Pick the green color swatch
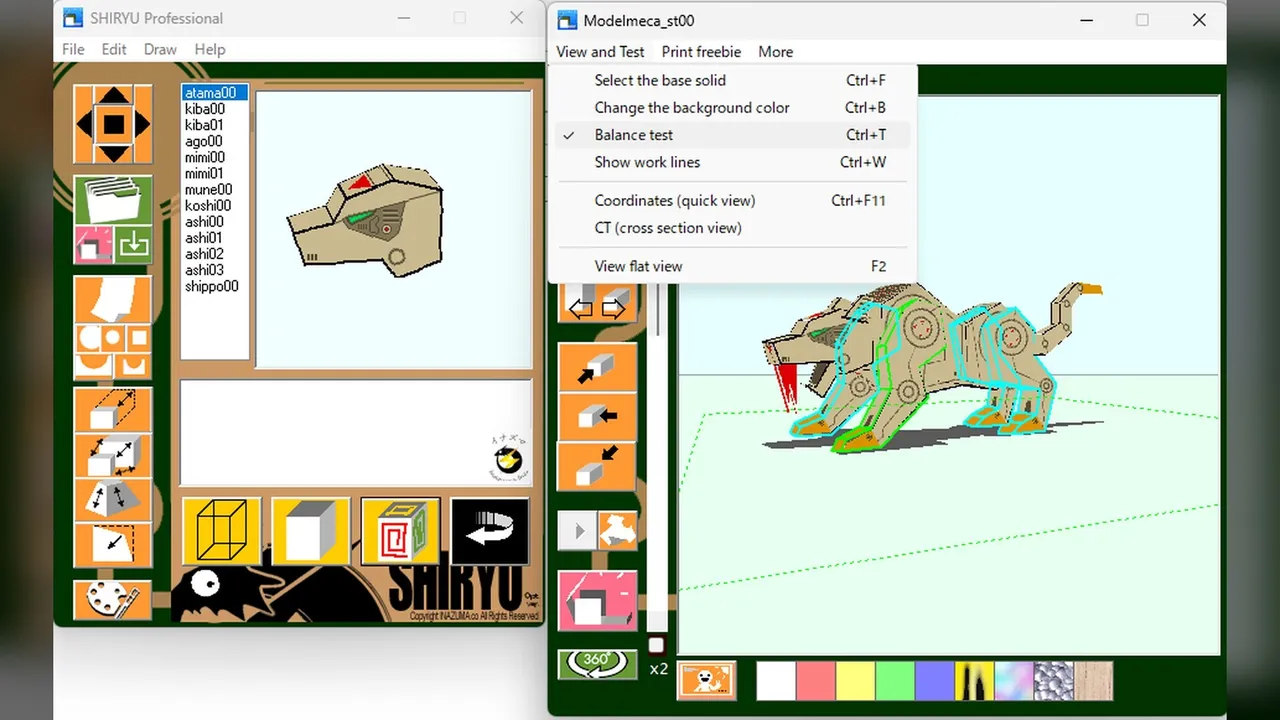 [895, 681]
